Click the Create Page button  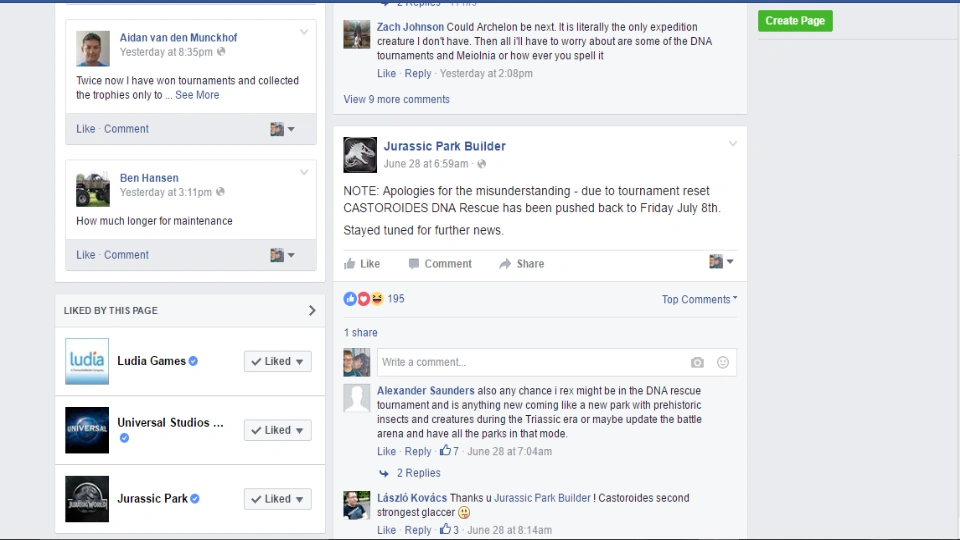tap(795, 21)
